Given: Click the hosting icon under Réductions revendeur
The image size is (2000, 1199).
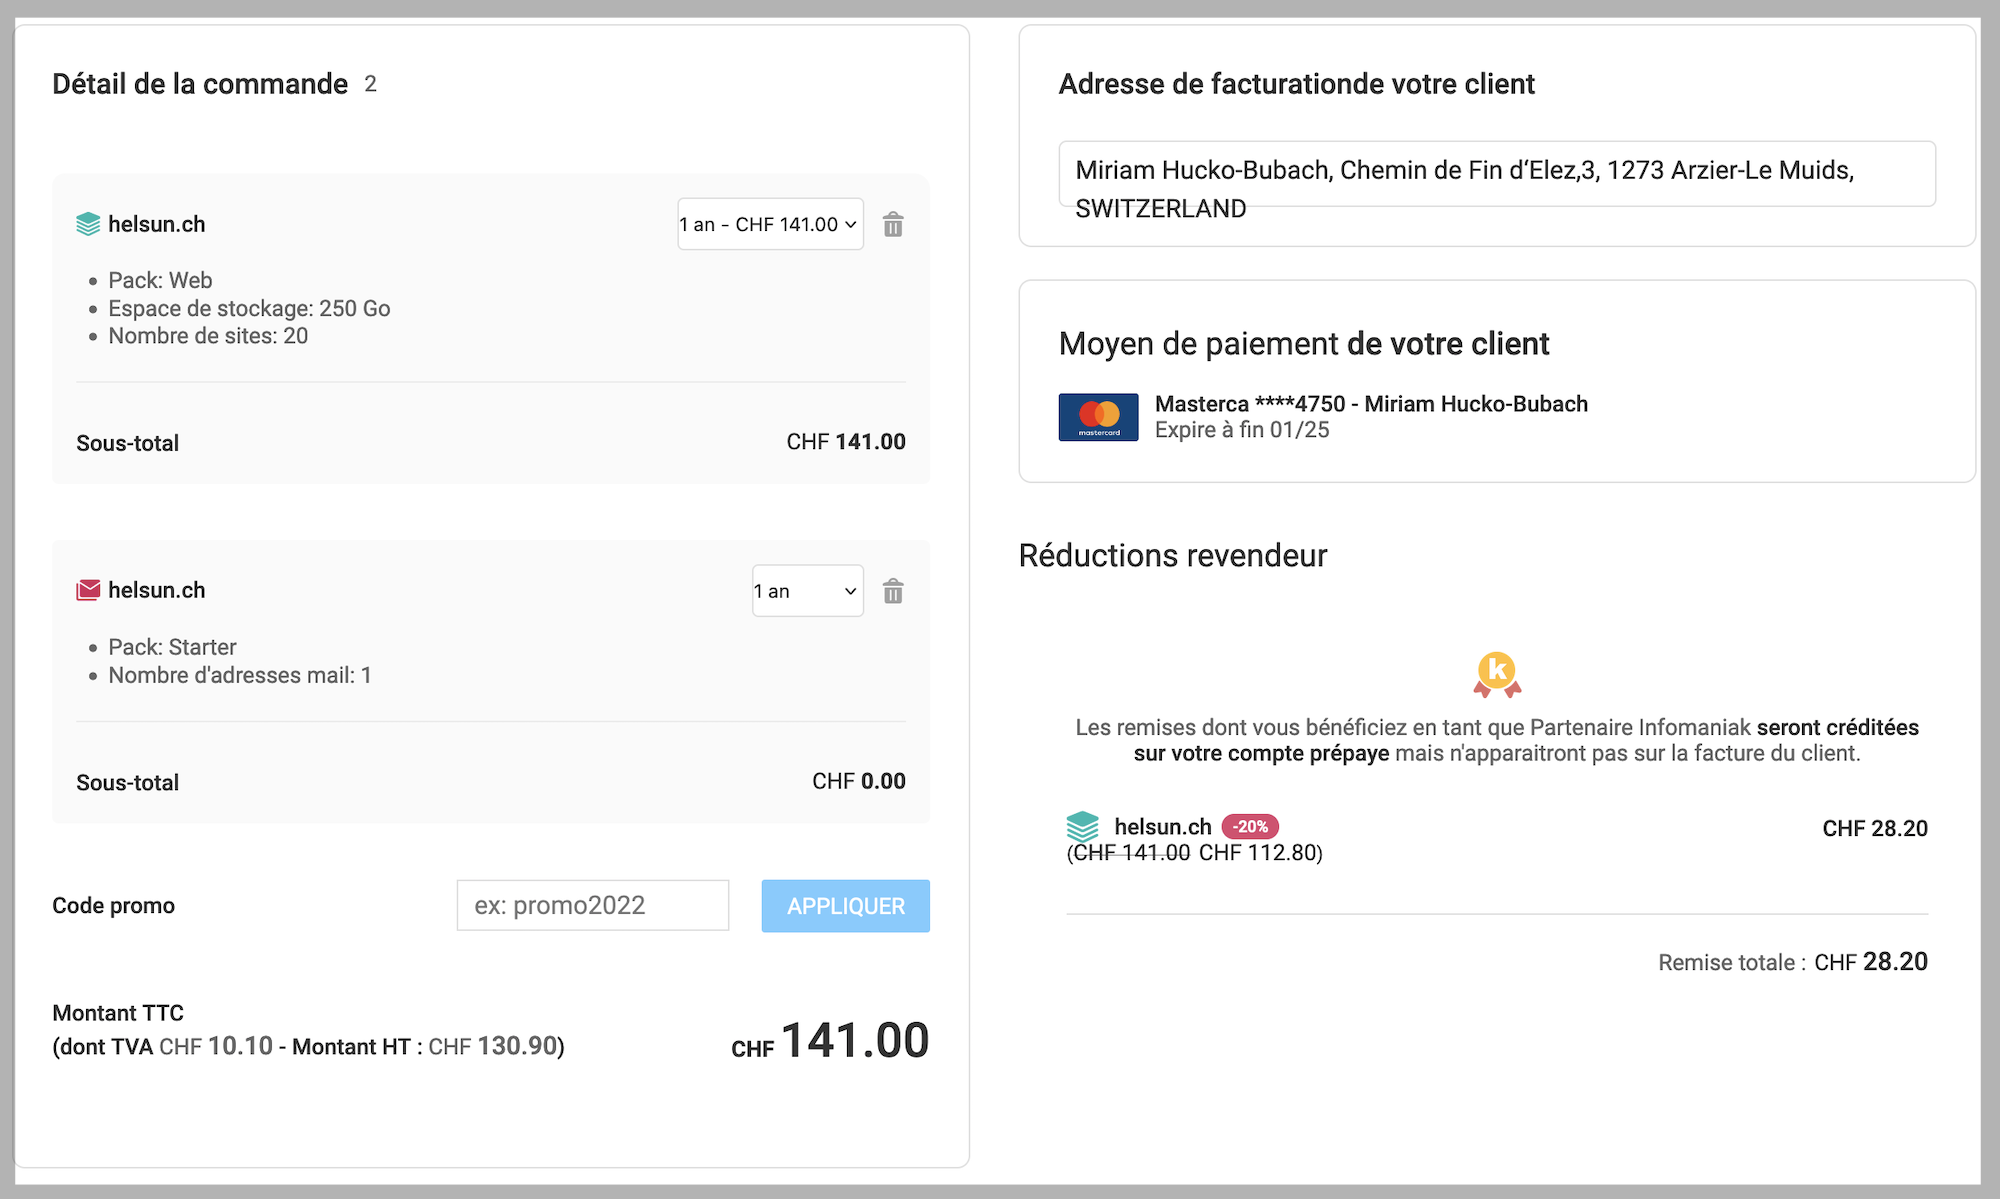Looking at the screenshot, I should tap(1082, 827).
